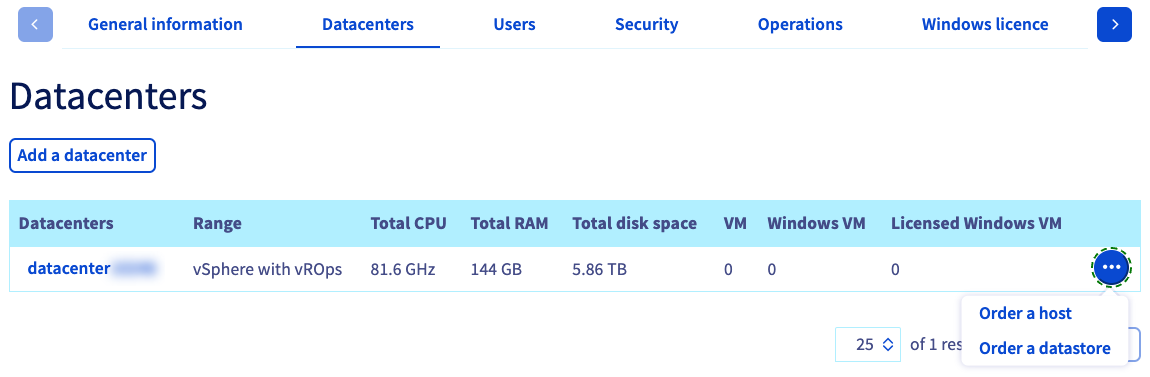This screenshot has width=1150, height=377.
Task: Switch to the Operations tab
Action: tap(800, 24)
